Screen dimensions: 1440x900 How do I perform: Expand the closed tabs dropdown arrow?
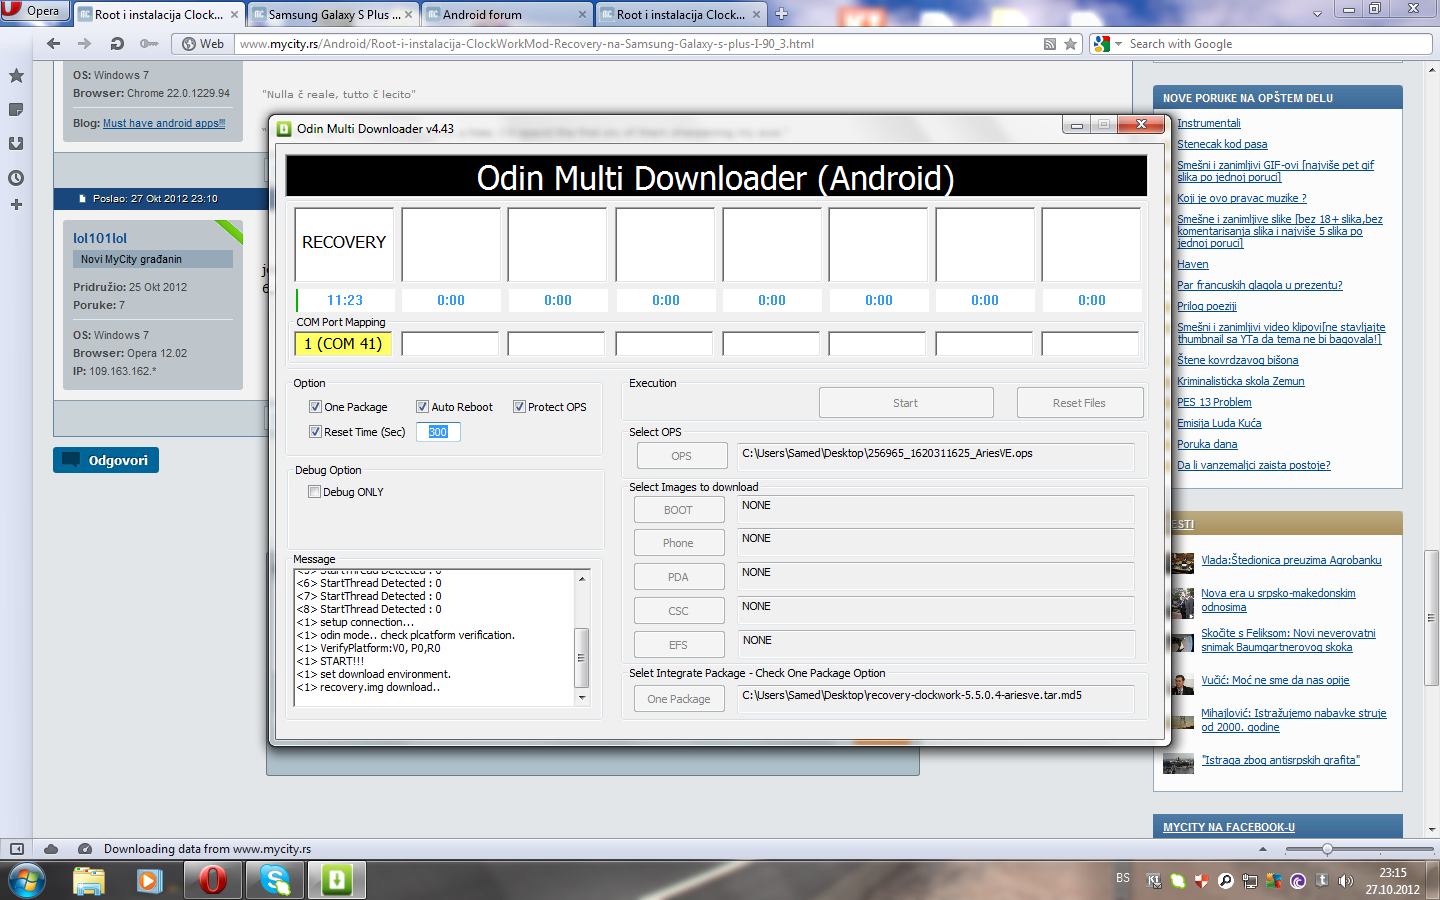(1317, 14)
